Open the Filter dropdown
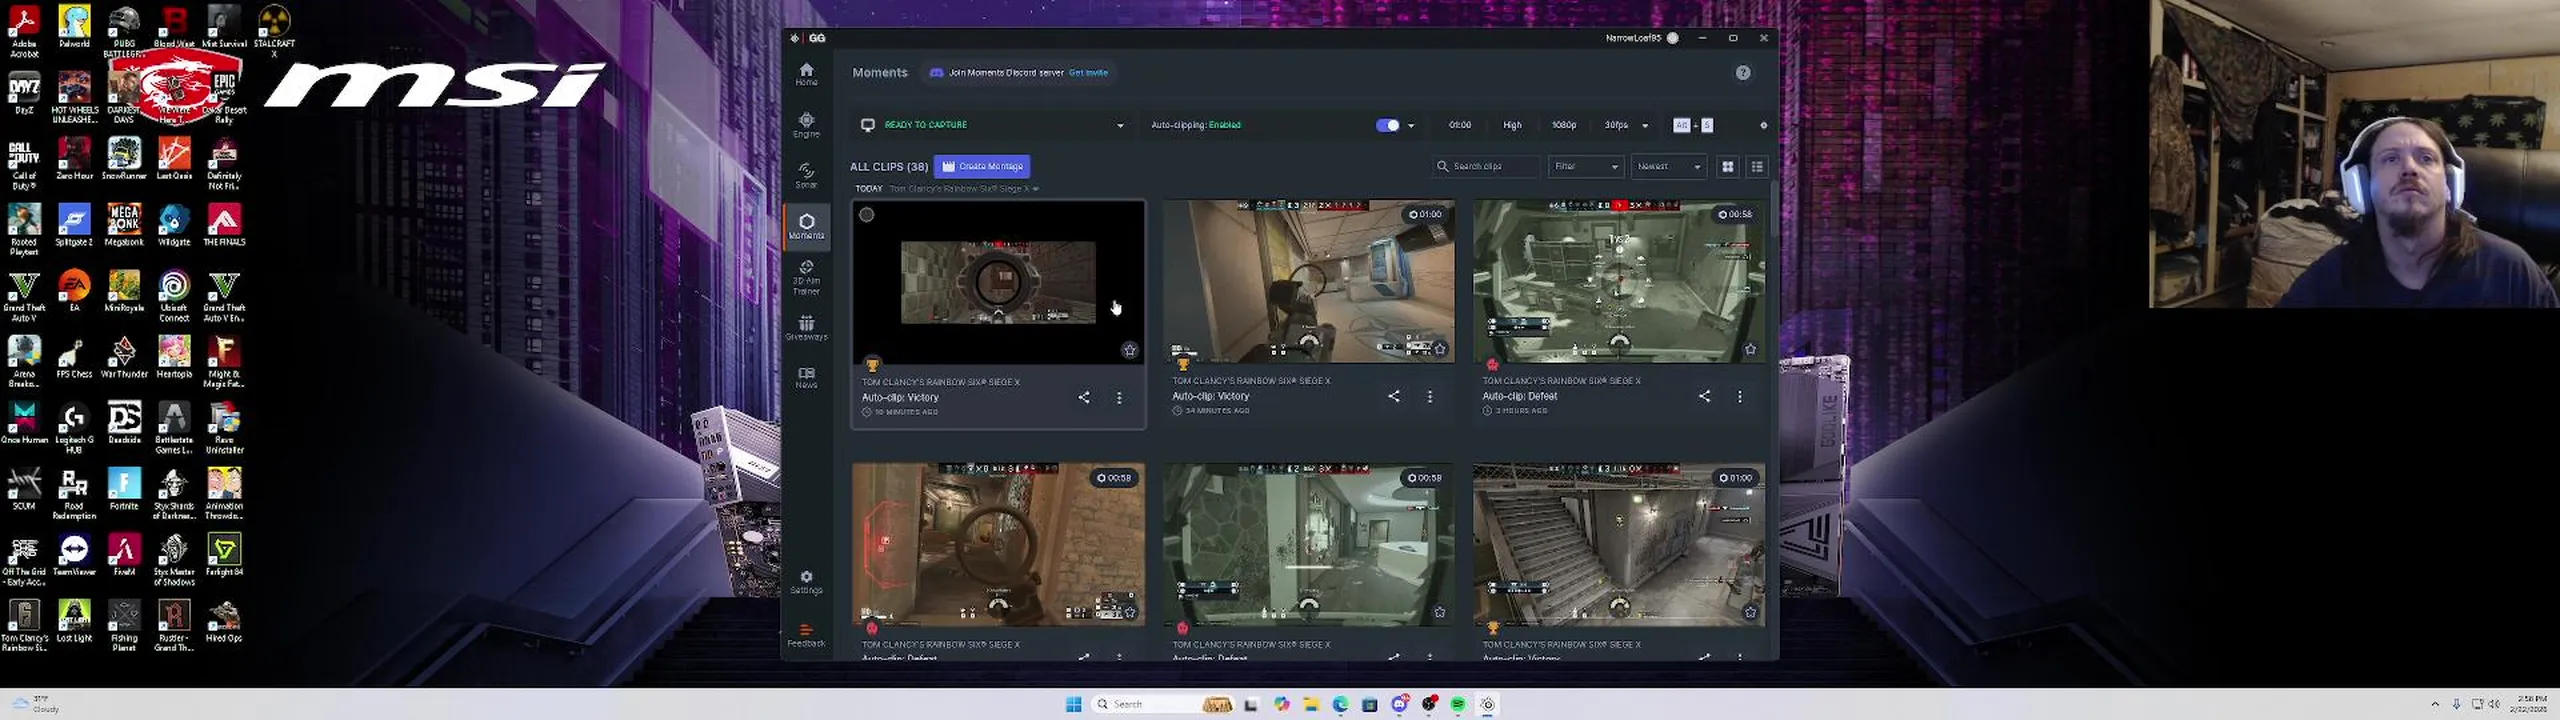Viewport: 2560px width, 720px height. [x=1585, y=166]
